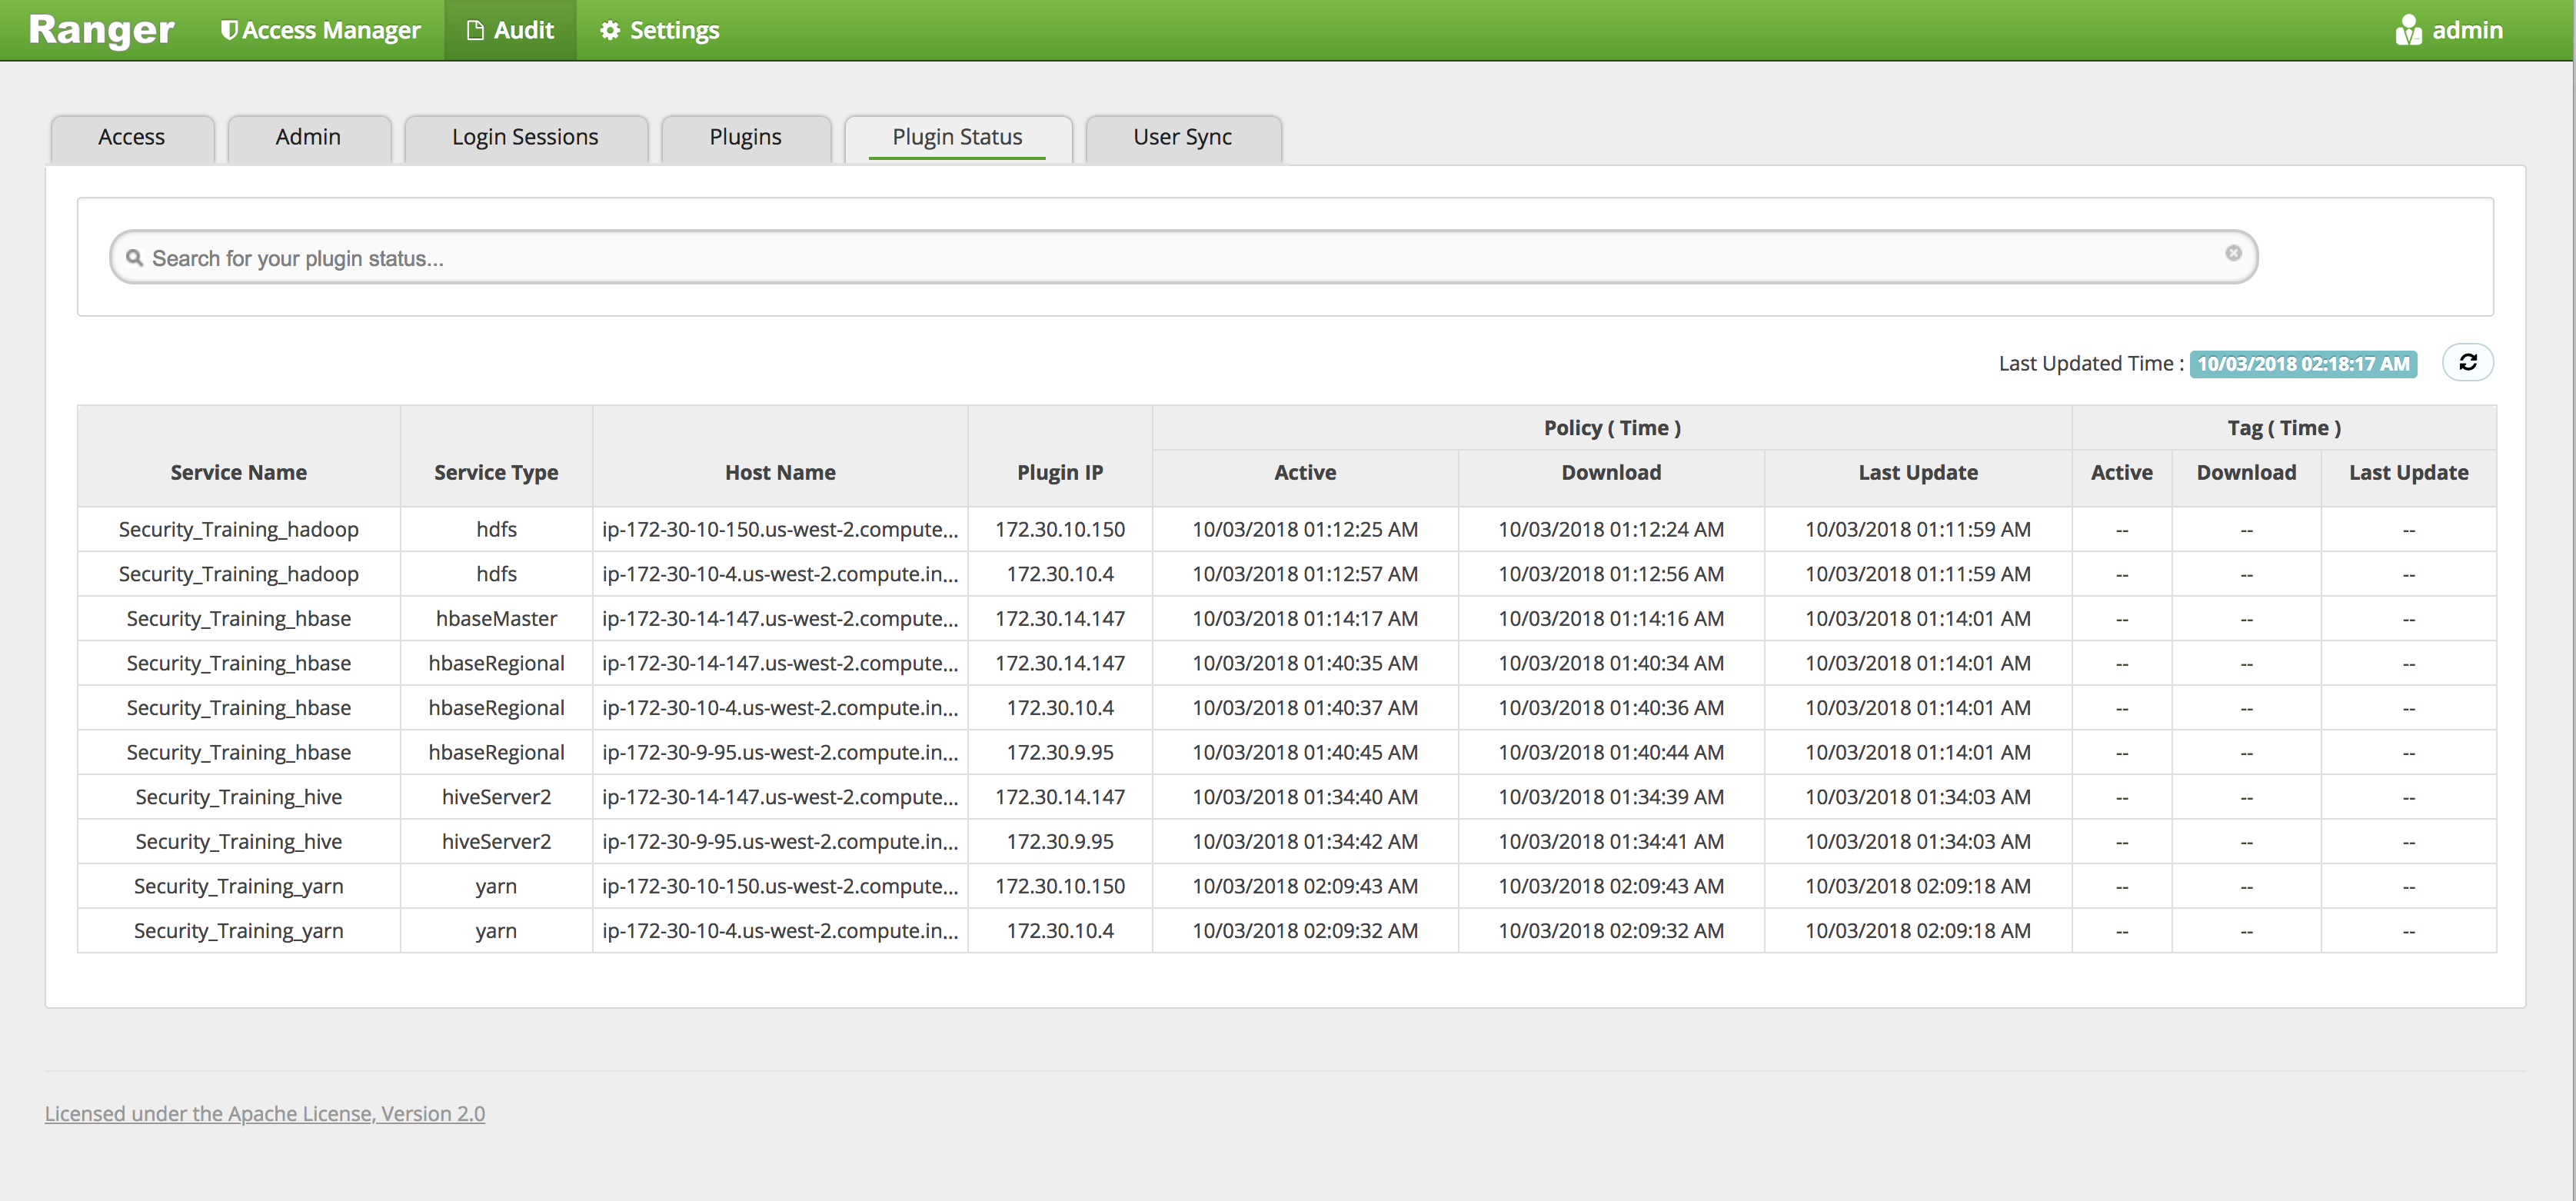This screenshot has height=1201, width=2576.
Task: Switch to the Admin tab
Action: point(308,137)
